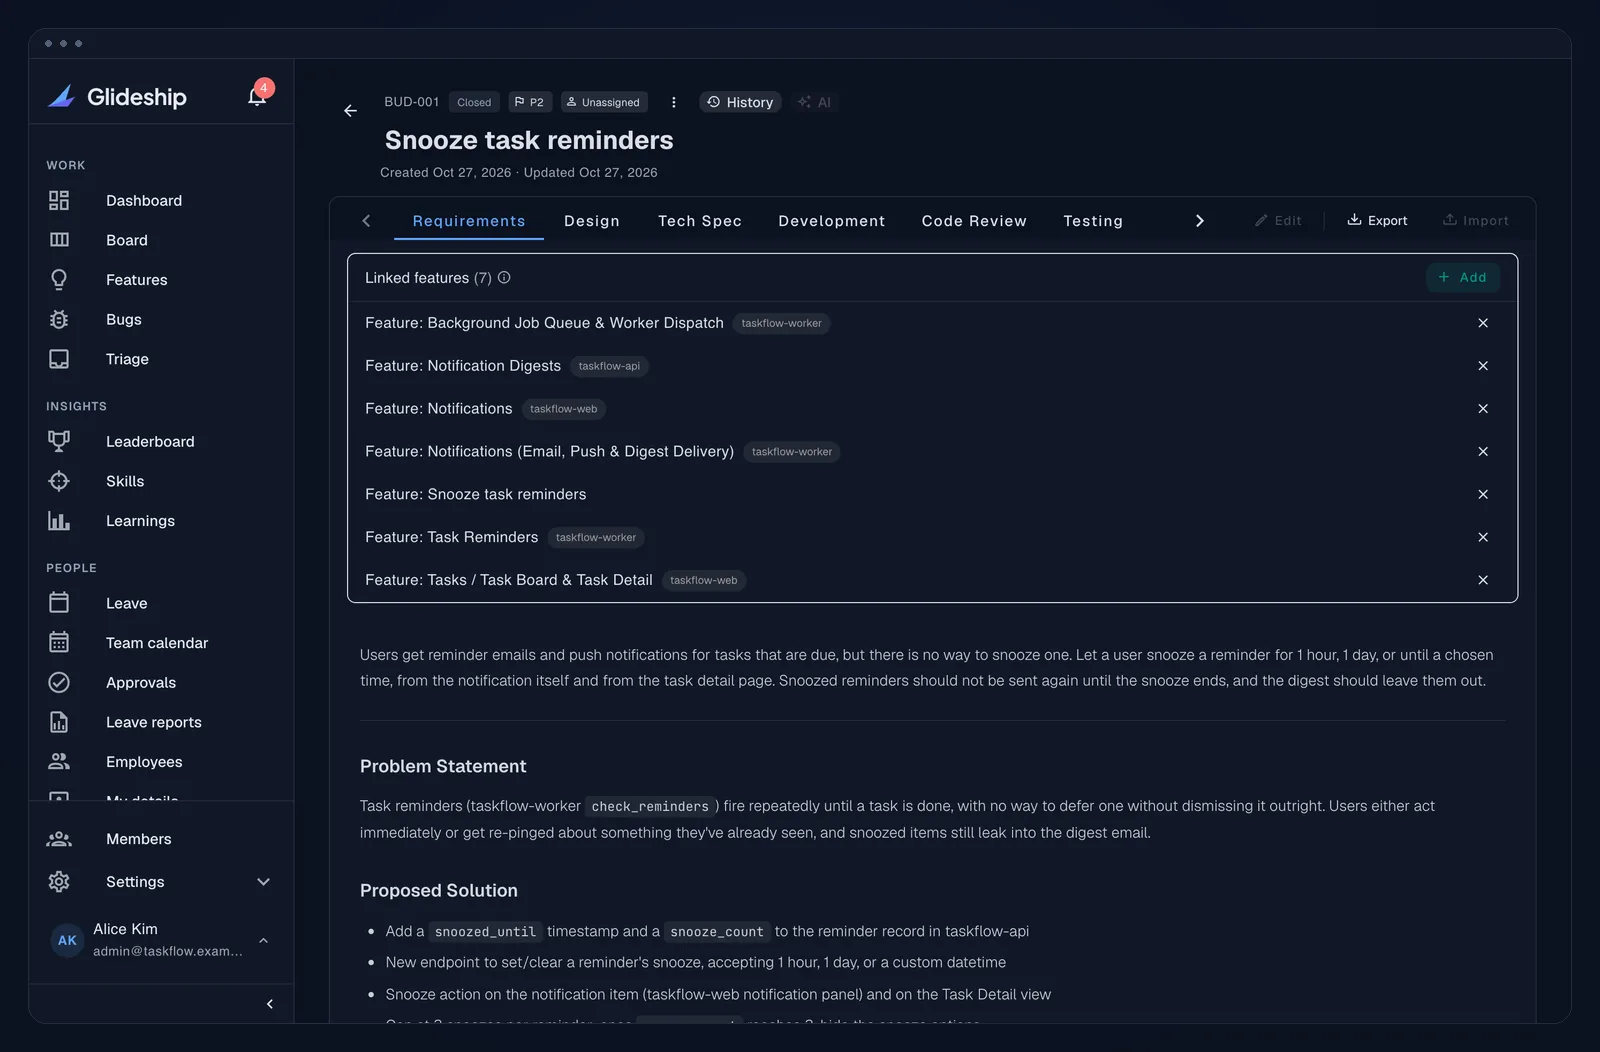Open the Unassigned assignee selector
Screen dimensions: 1600x1052
(x=604, y=102)
